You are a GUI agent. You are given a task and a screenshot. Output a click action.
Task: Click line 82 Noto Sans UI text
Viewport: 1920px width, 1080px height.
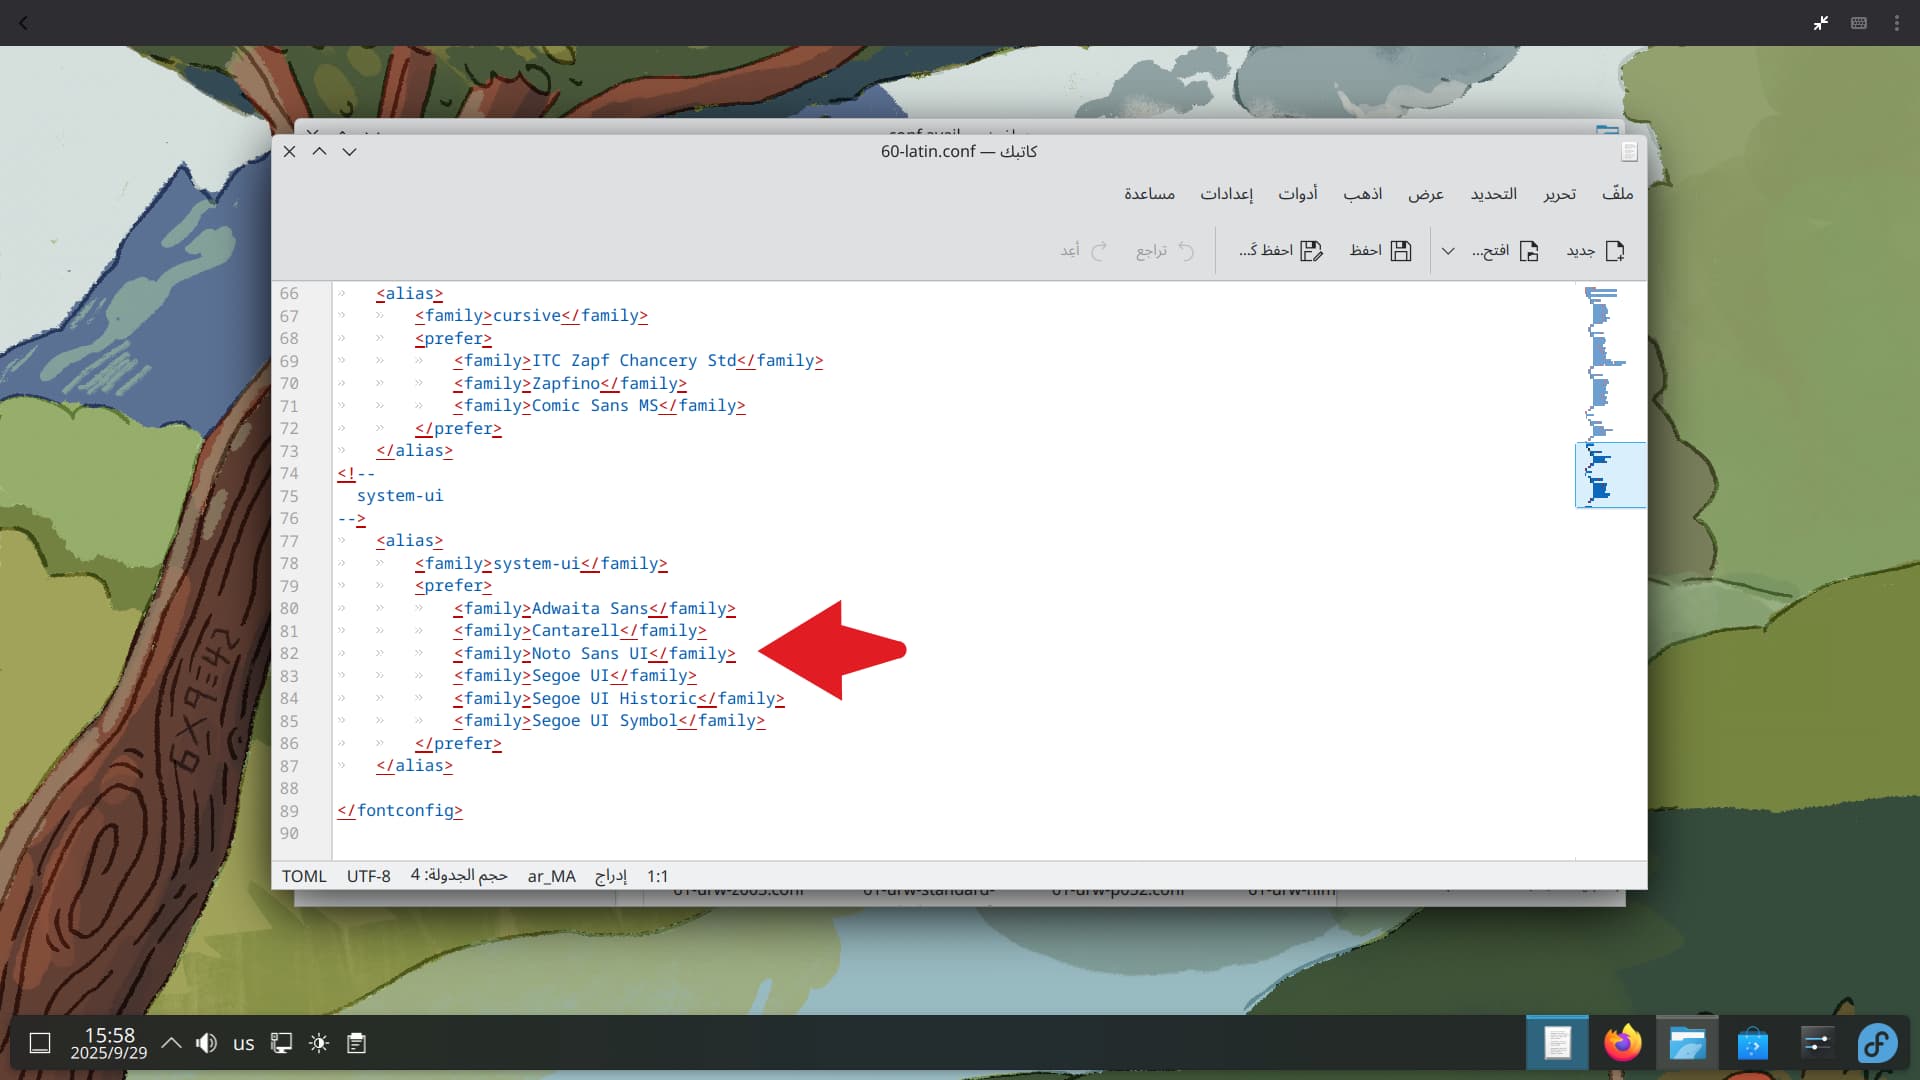pyautogui.click(x=589, y=653)
